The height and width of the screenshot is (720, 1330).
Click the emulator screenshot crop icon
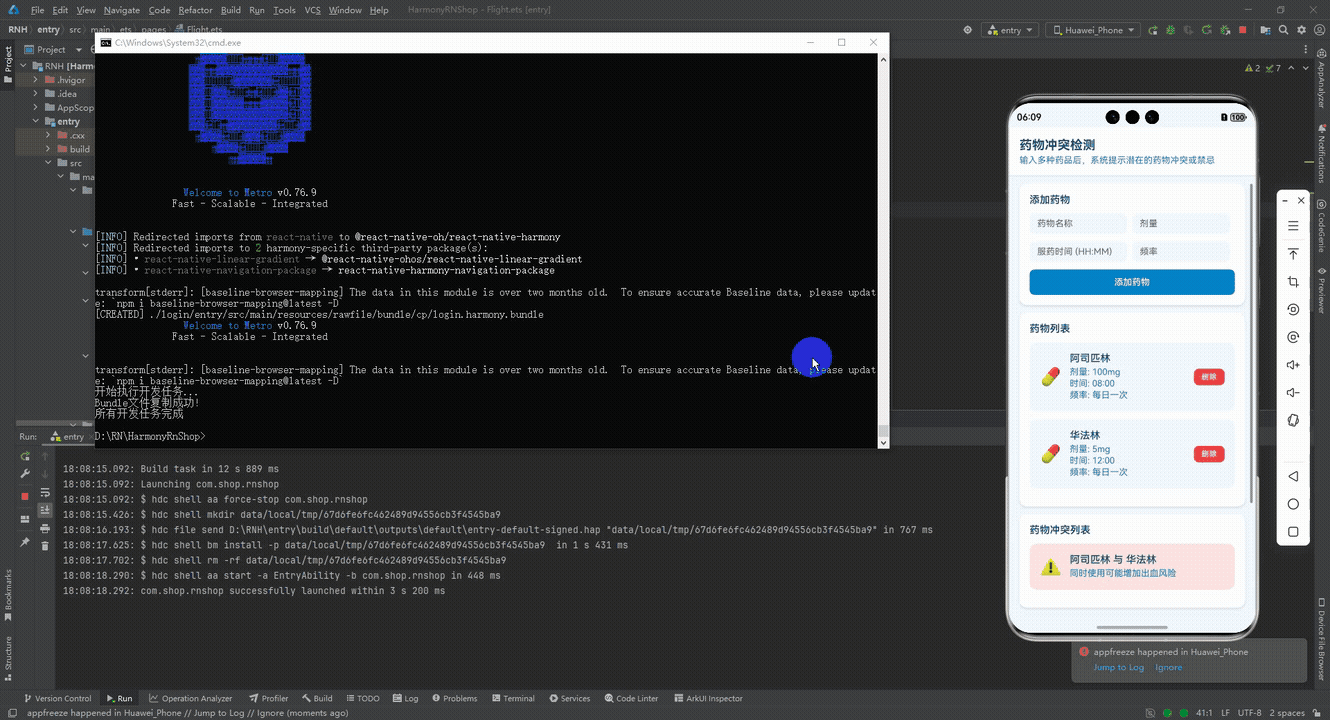[1293, 282]
